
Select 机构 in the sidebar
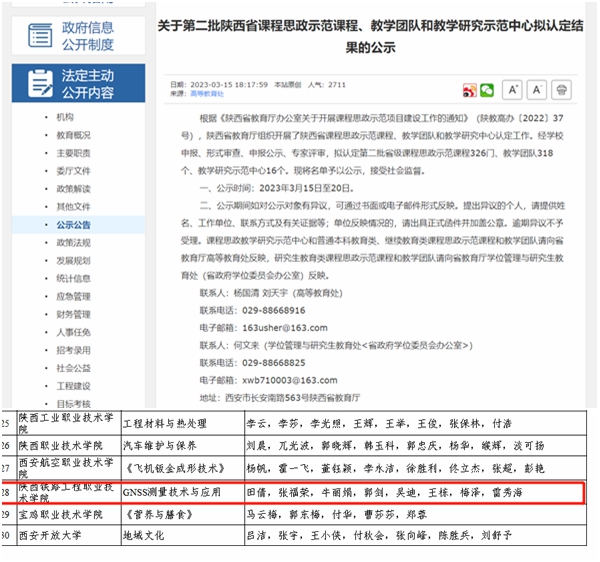65,117
